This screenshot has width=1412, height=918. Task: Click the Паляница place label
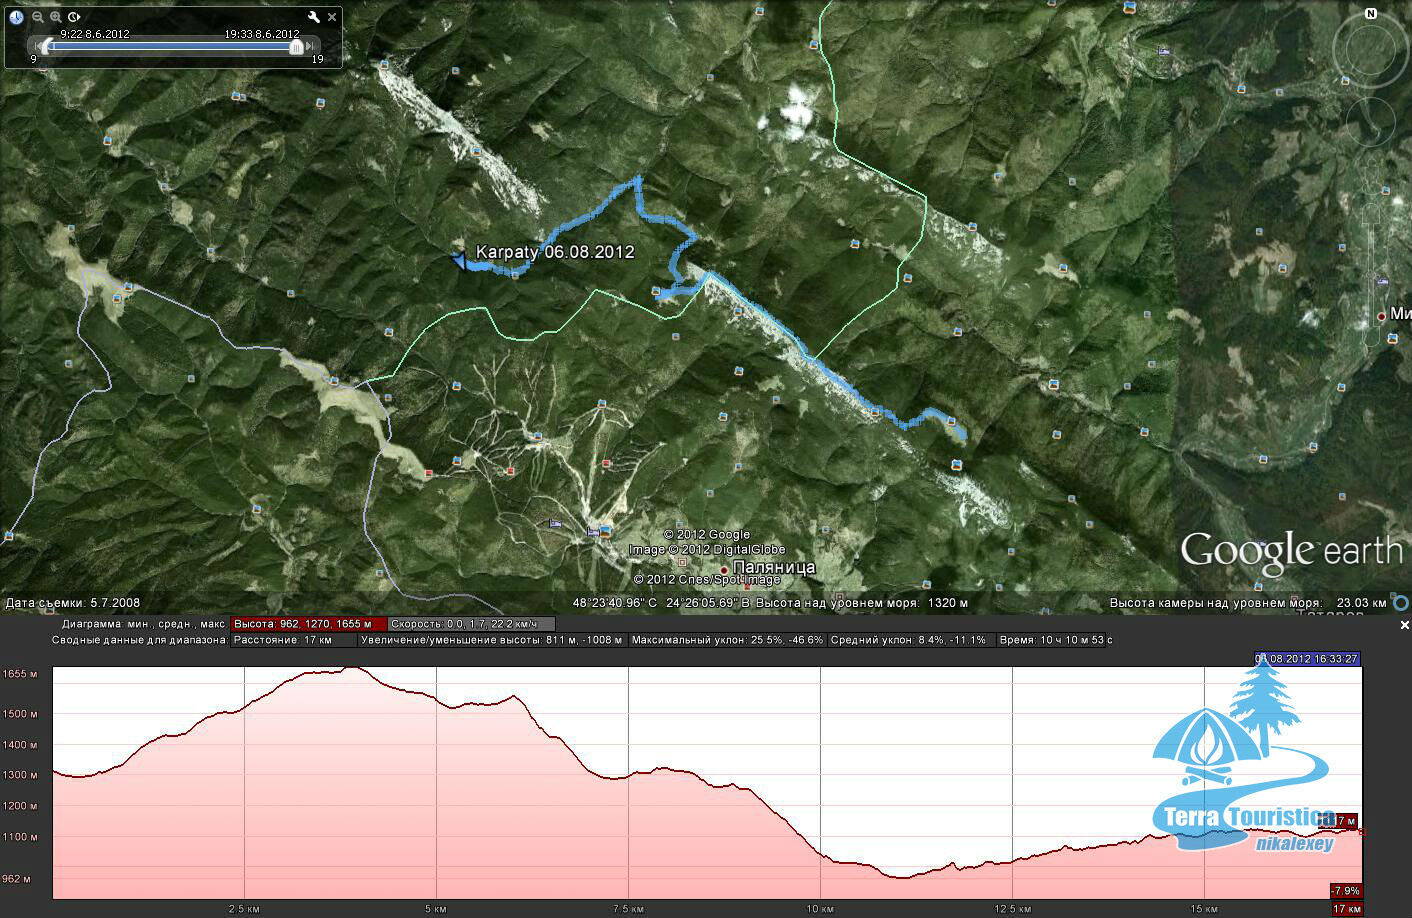click(x=774, y=567)
